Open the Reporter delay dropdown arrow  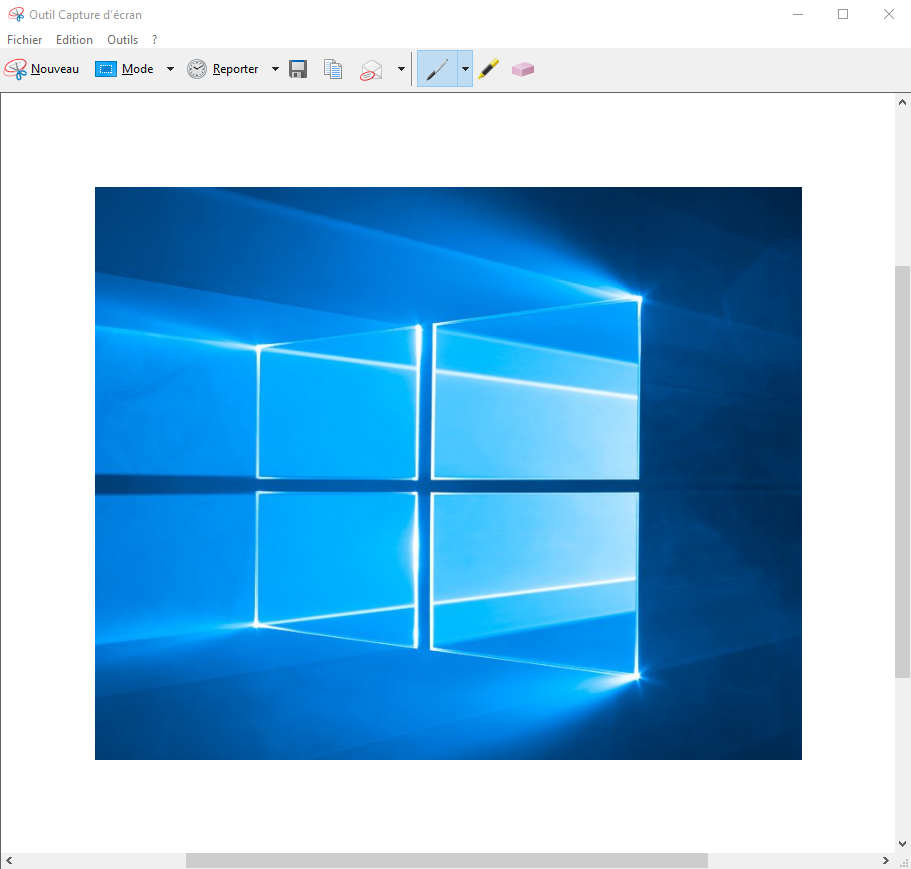(x=275, y=69)
